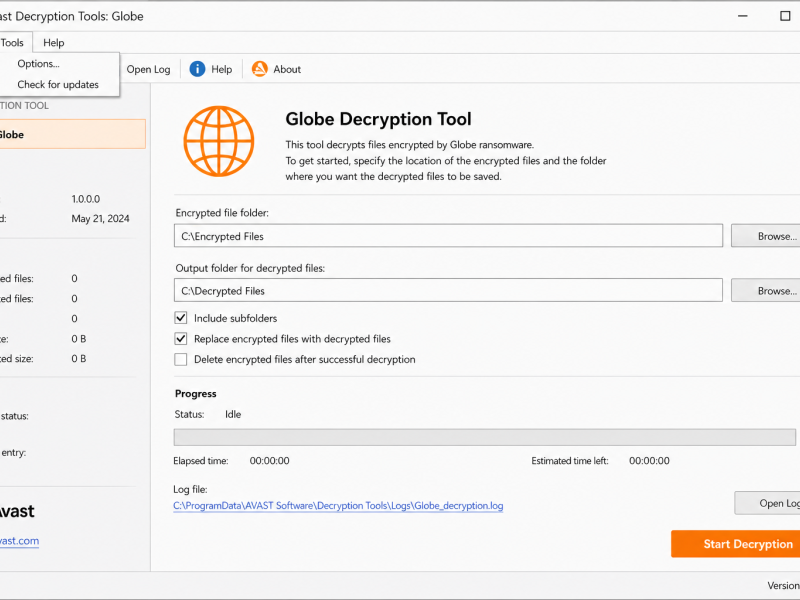Click the Progress section heading

(195, 393)
